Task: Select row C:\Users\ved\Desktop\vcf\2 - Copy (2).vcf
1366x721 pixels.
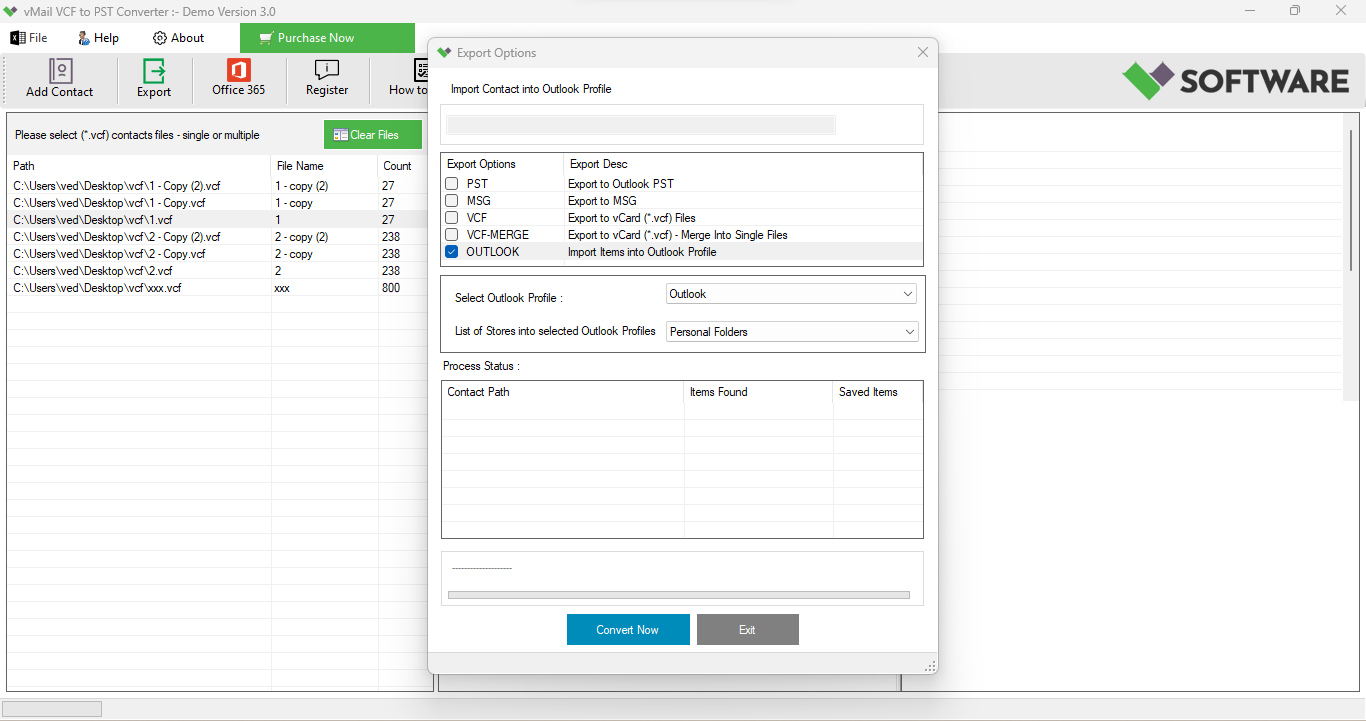Action: 218,237
